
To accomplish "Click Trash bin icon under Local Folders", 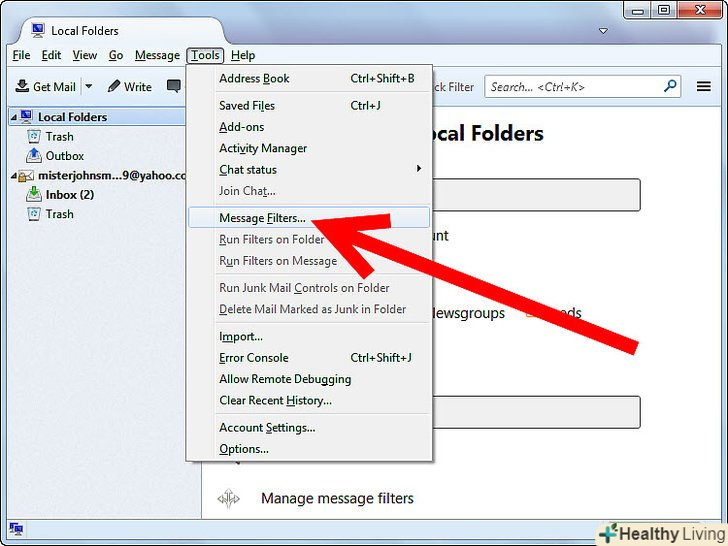I will coord(33,136).
